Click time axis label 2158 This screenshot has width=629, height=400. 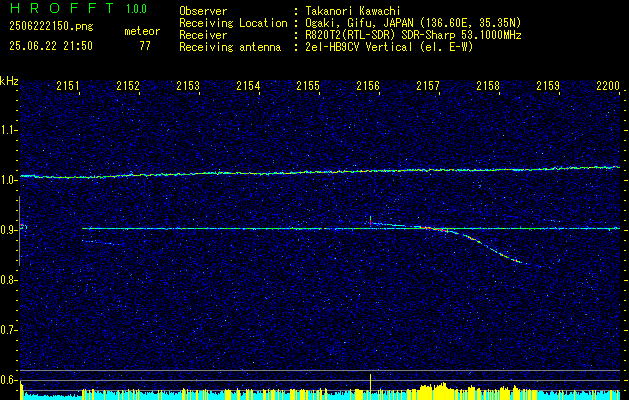[488, 86]
